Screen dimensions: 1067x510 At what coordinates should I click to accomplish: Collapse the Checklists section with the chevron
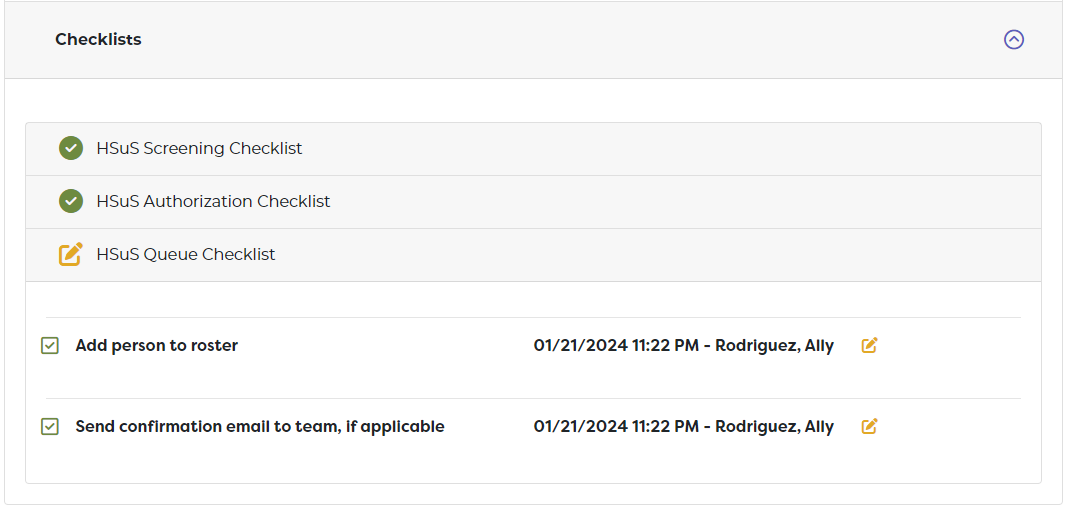click(1014, 40)
